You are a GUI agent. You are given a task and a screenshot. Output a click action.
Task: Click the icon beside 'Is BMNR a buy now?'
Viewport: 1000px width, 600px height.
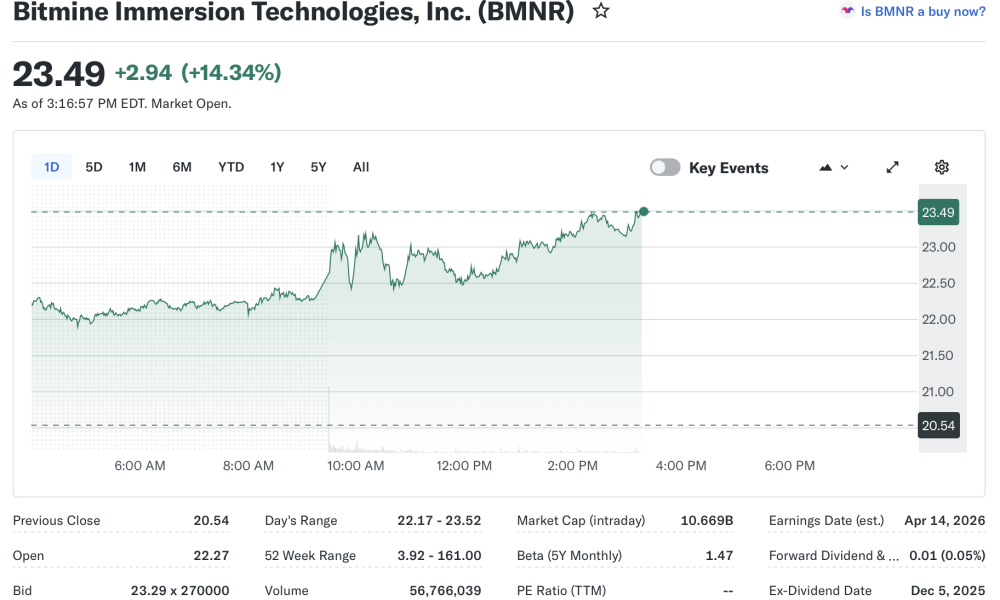[x=847, y=11]
